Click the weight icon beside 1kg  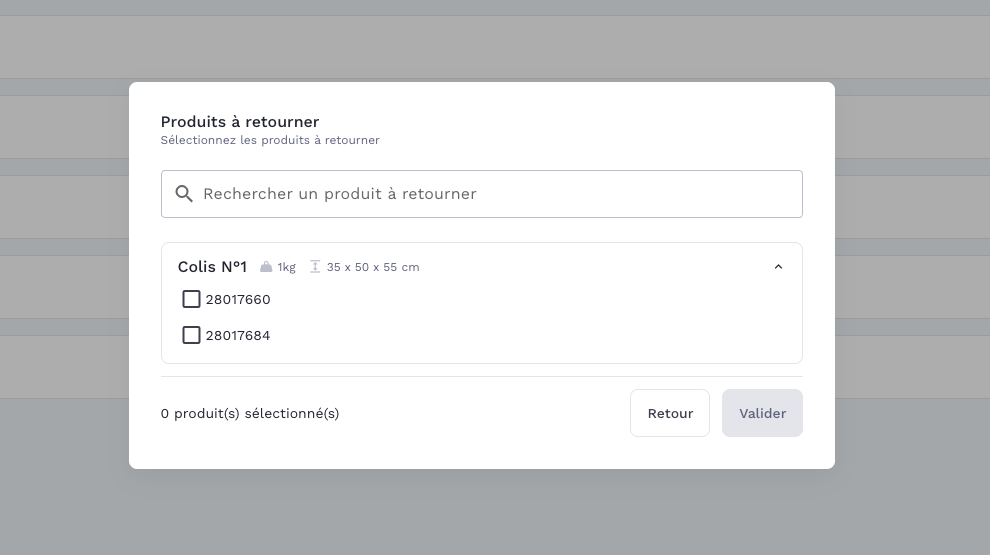[266, 267]
